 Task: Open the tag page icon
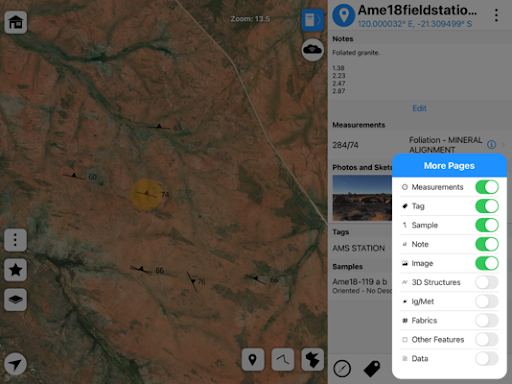[372, 369]
